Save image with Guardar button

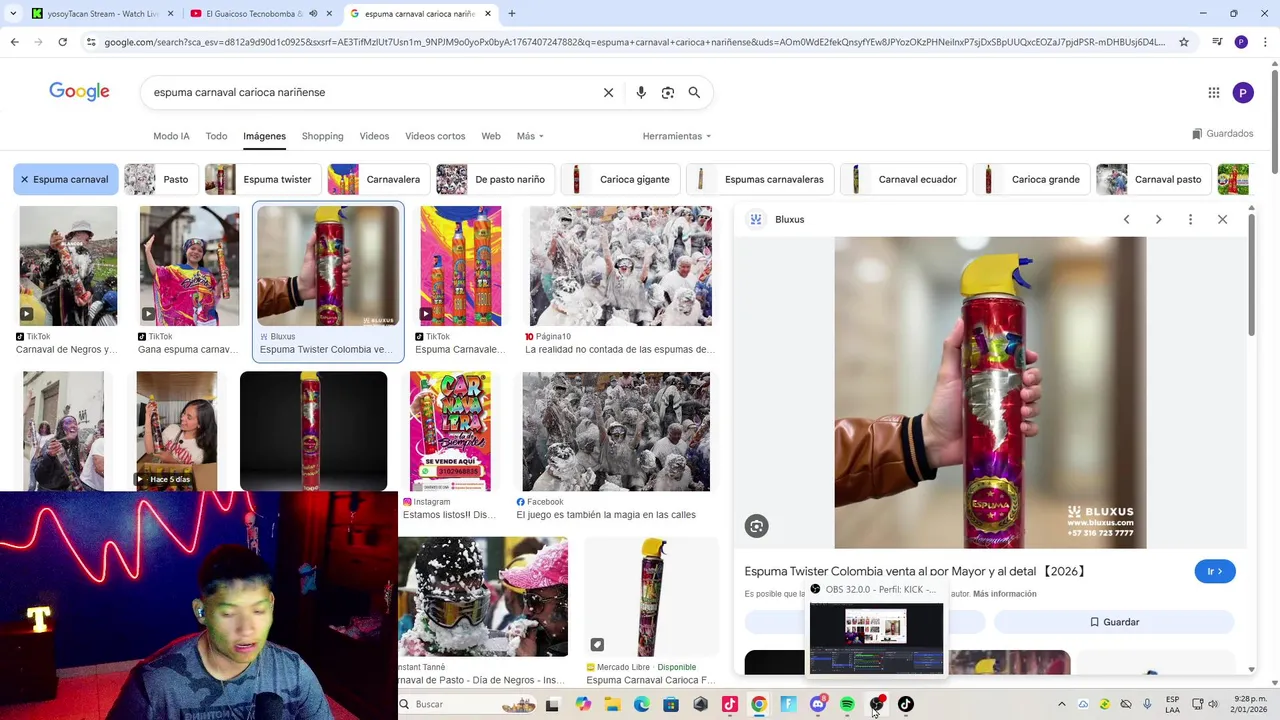(1114, 622)
